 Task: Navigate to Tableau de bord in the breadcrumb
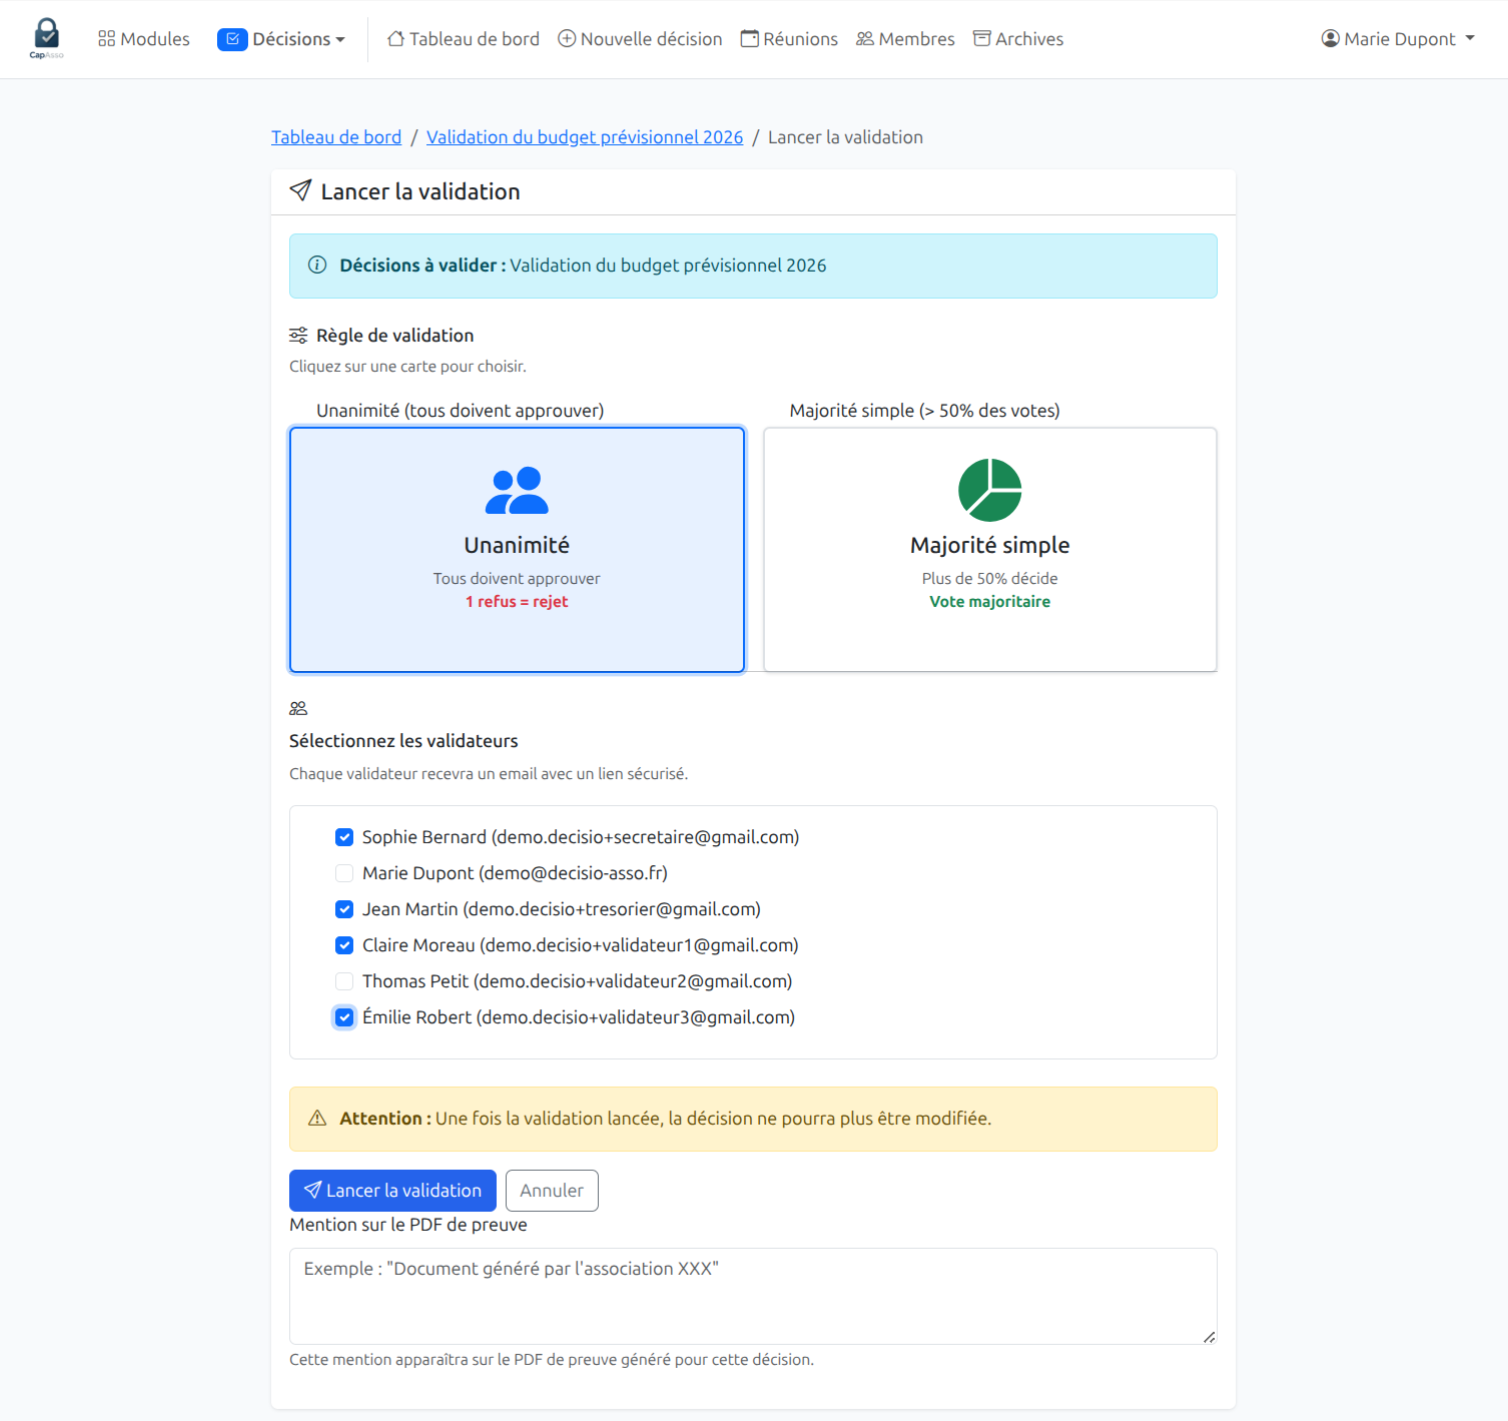[x=336, y=137]
